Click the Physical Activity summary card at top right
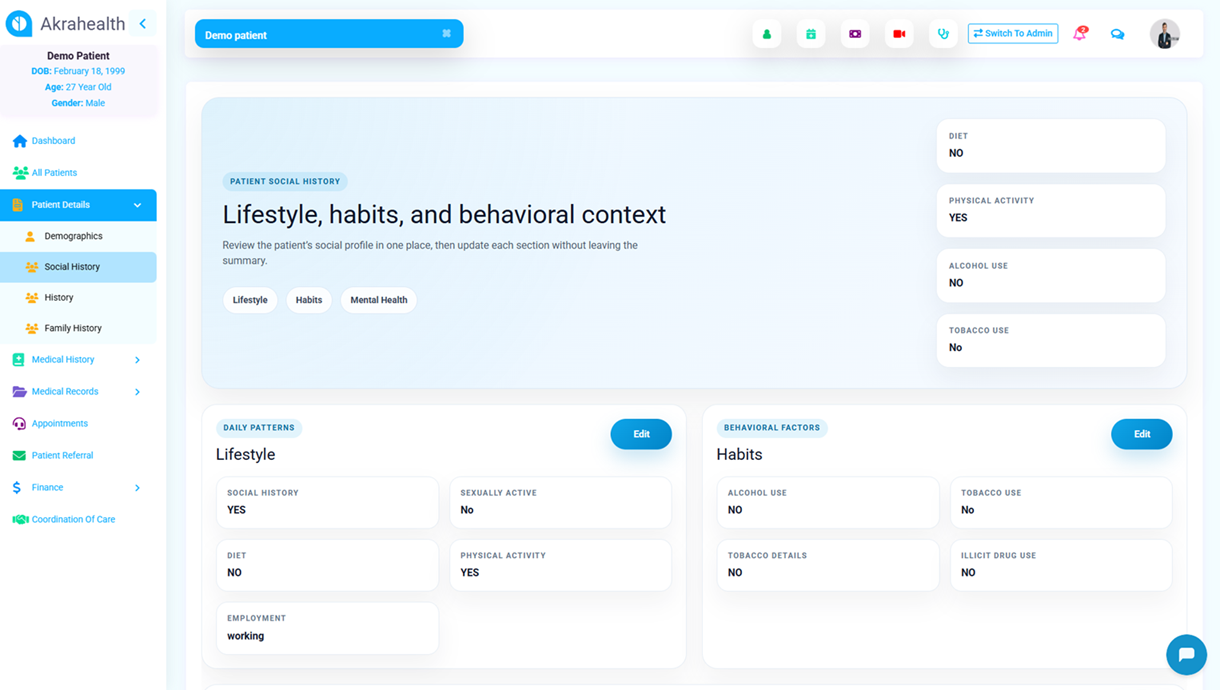The width and height of the screenshot is (1220, 690). pos(1051,210)
